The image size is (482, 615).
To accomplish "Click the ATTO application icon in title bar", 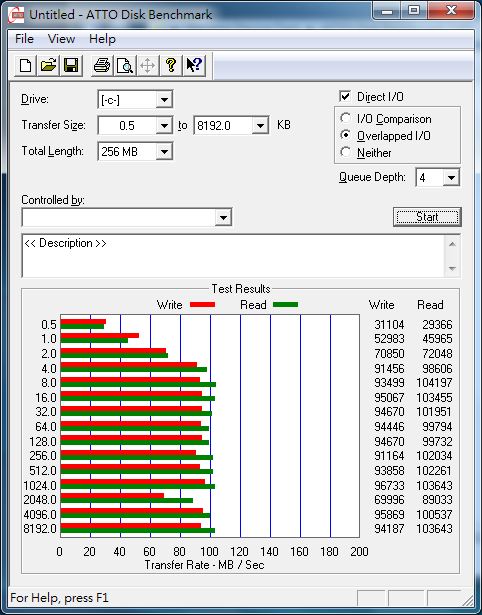I will 16,15.
